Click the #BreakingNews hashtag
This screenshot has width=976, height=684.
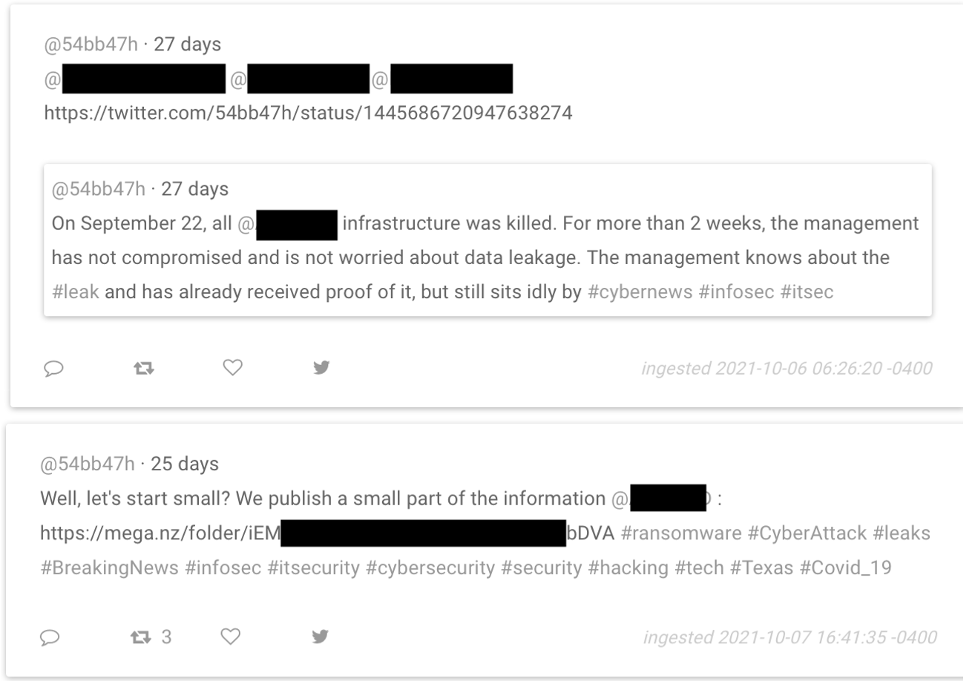tap(108, 567)
